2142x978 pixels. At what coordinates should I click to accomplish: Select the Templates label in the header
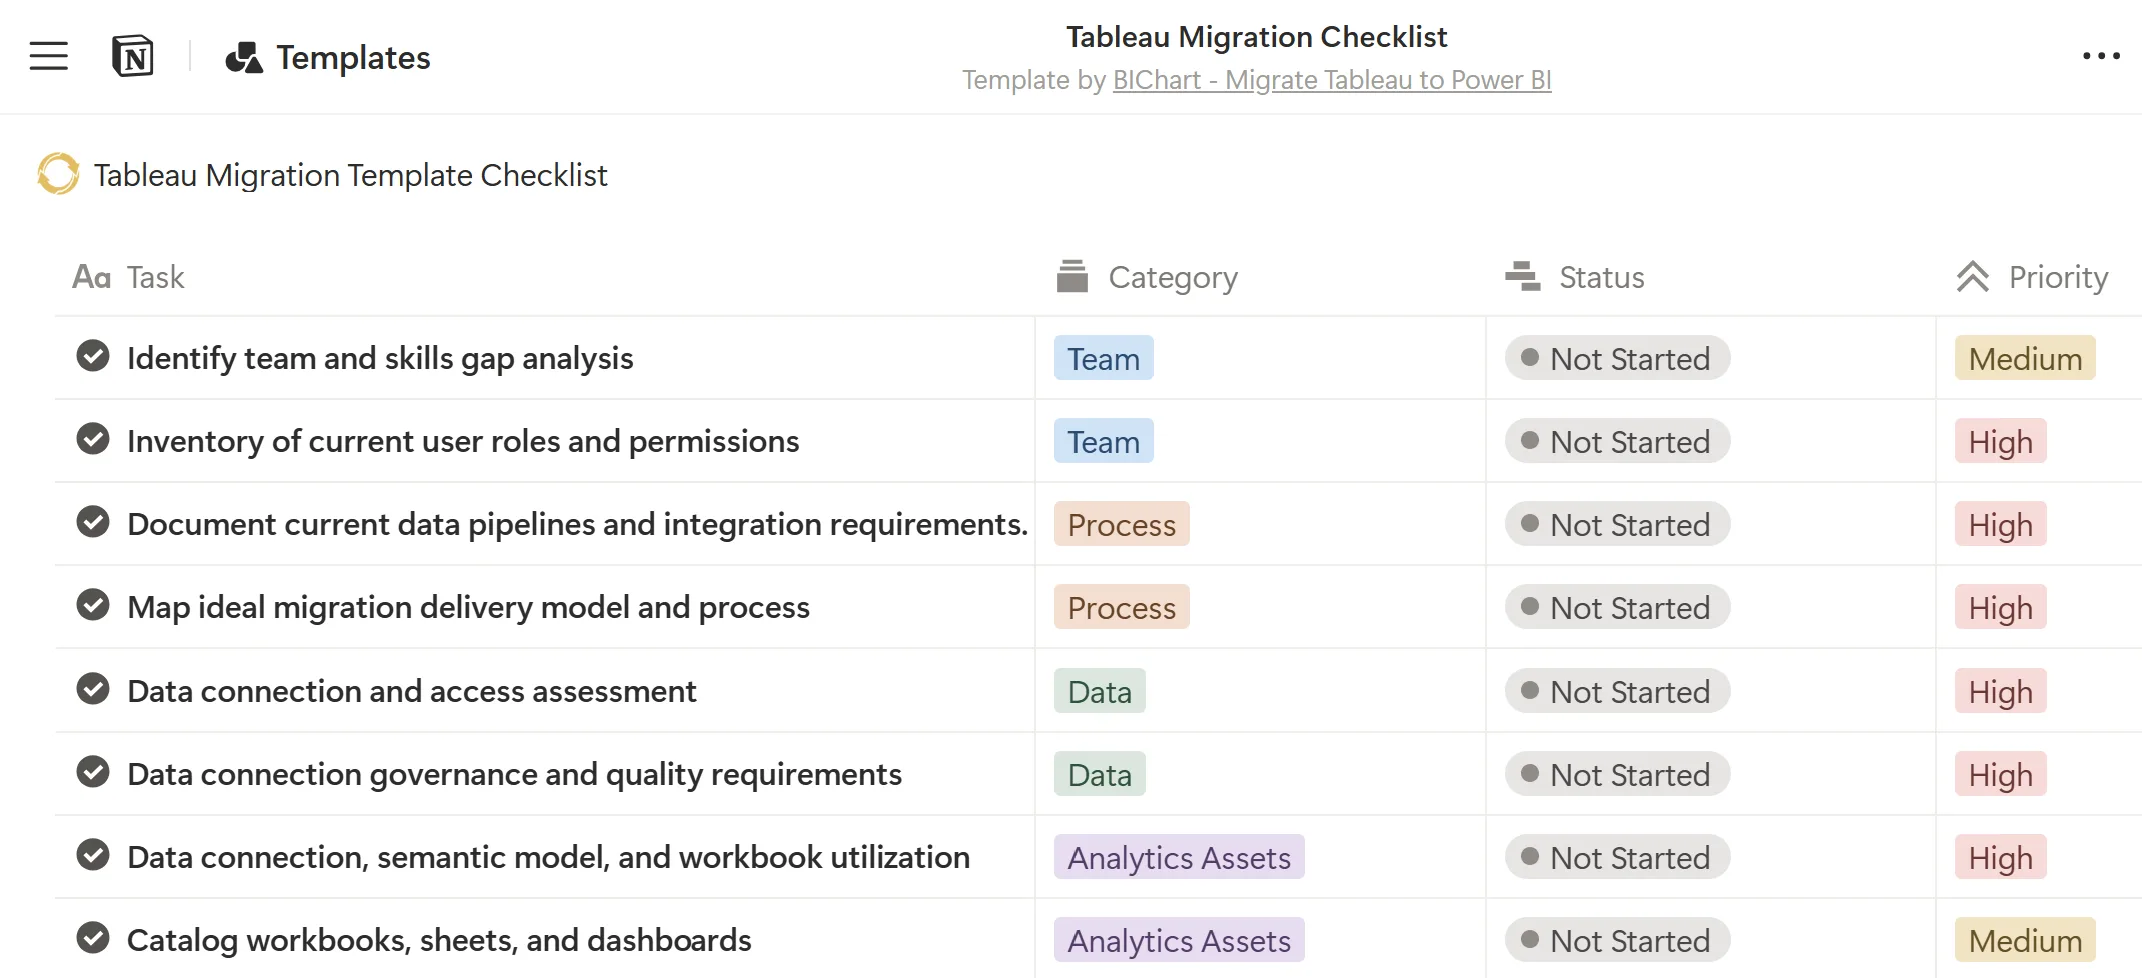point(352,57)
